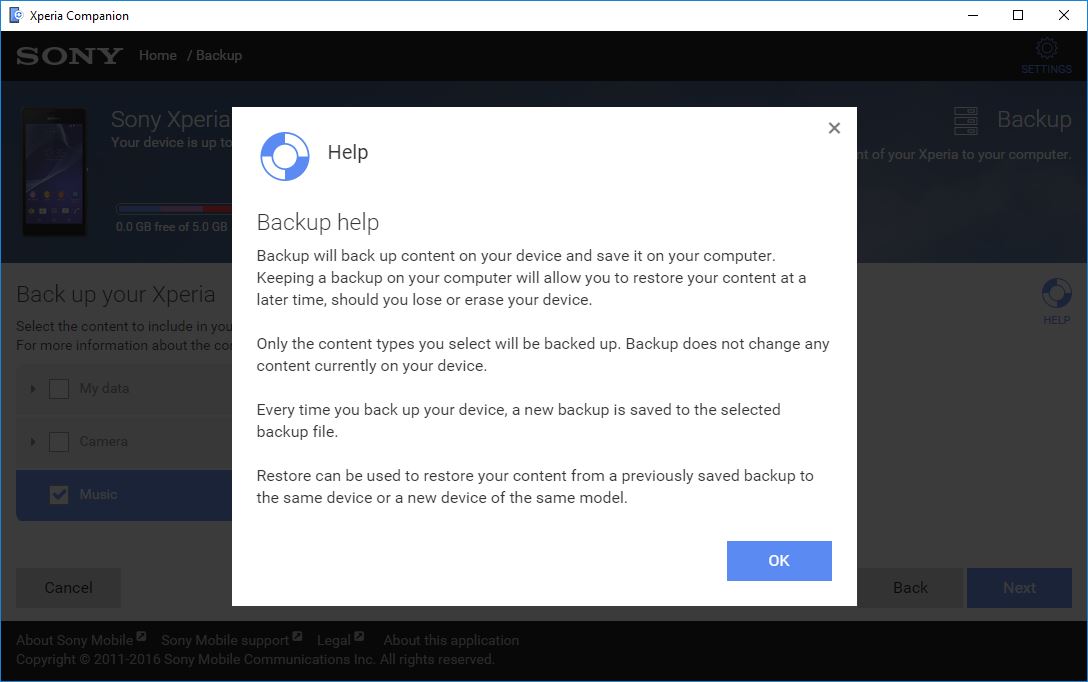Open Settings gear icon
Screen dimensions: 1088x682
click(x=1046, y=50)
